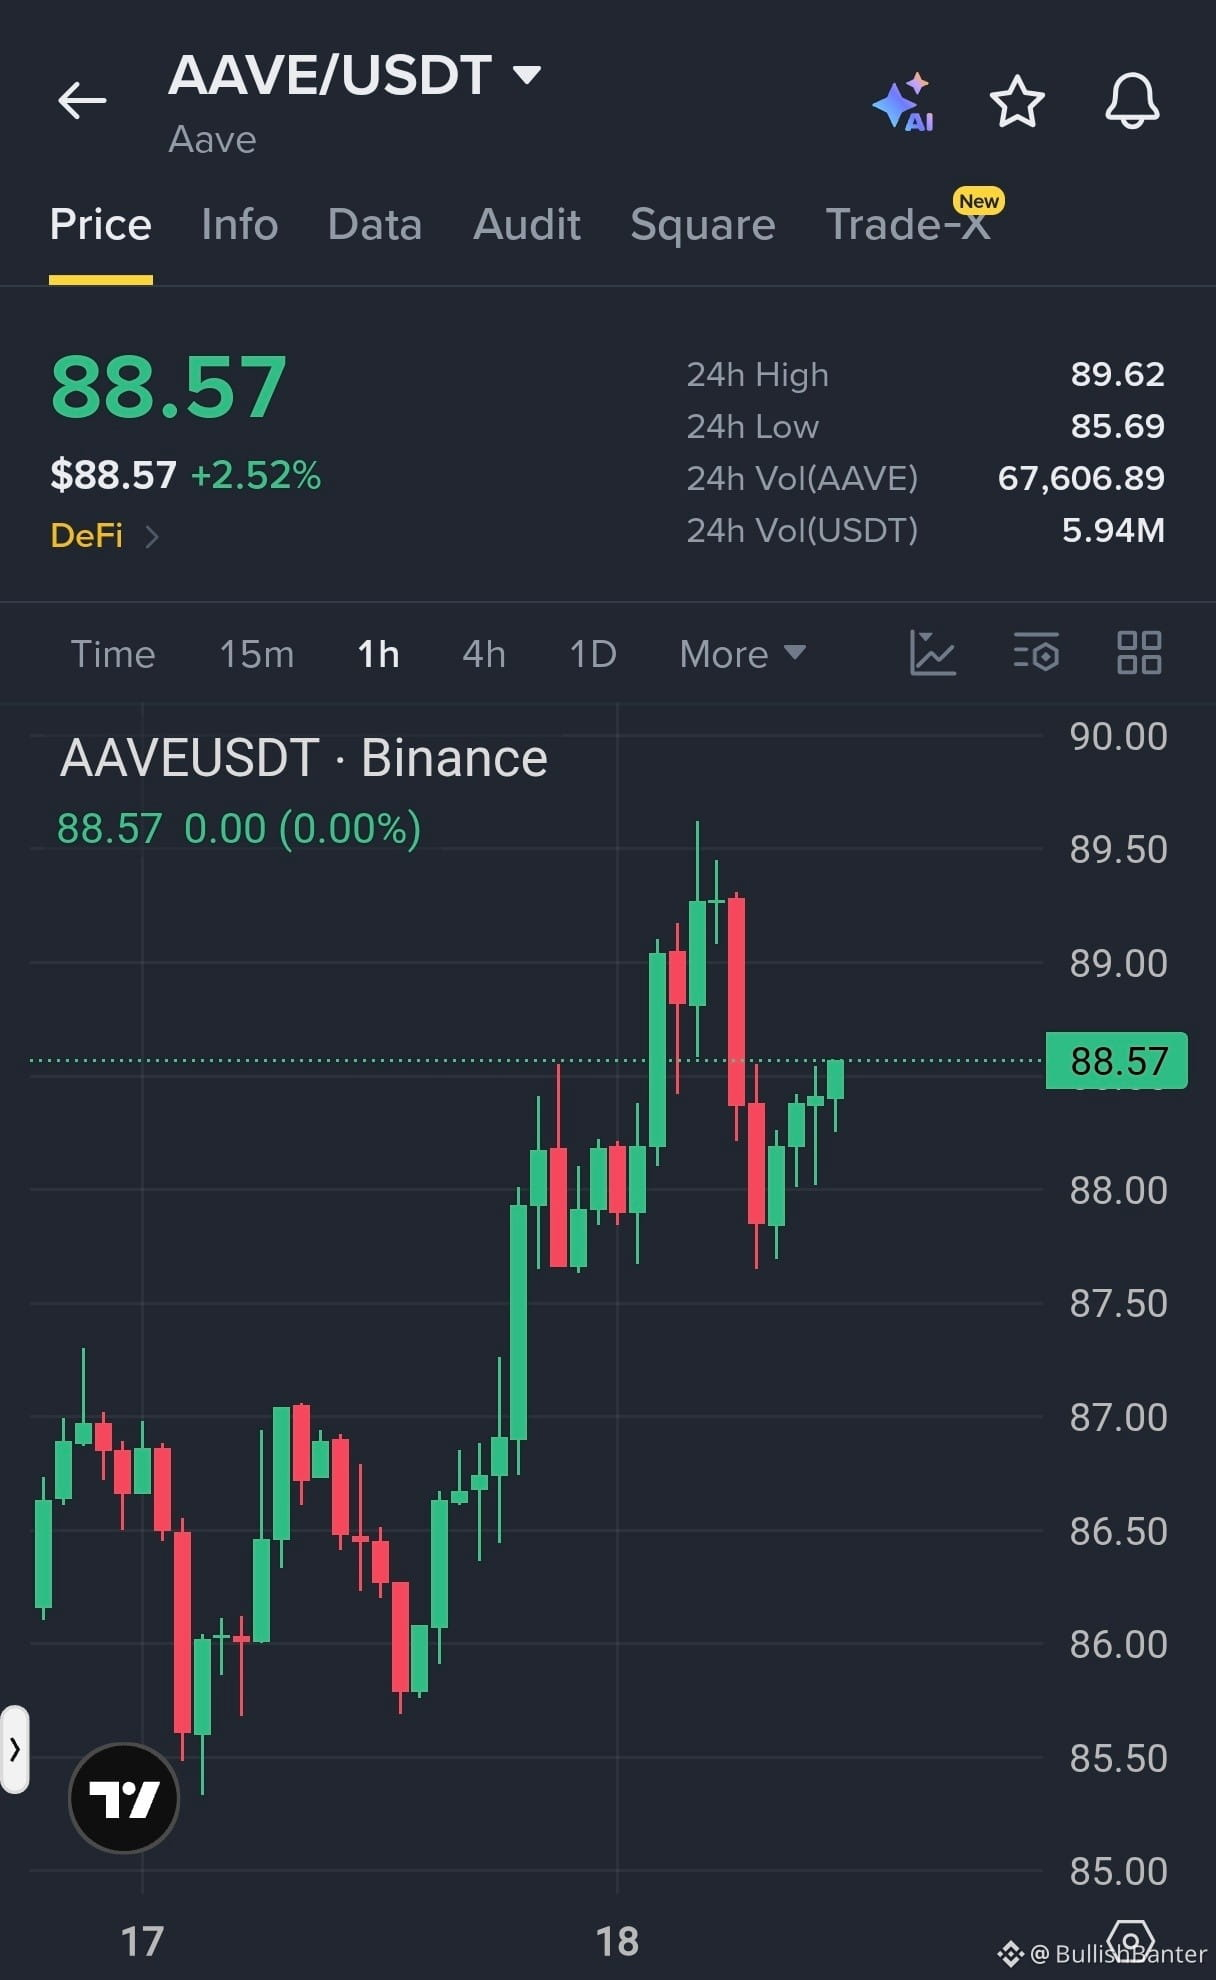Add AAVE/USDT to favorites with star icon
Image resolution: width=1216 pixels, height=1980 pixels.
[x=1017, y=101]
